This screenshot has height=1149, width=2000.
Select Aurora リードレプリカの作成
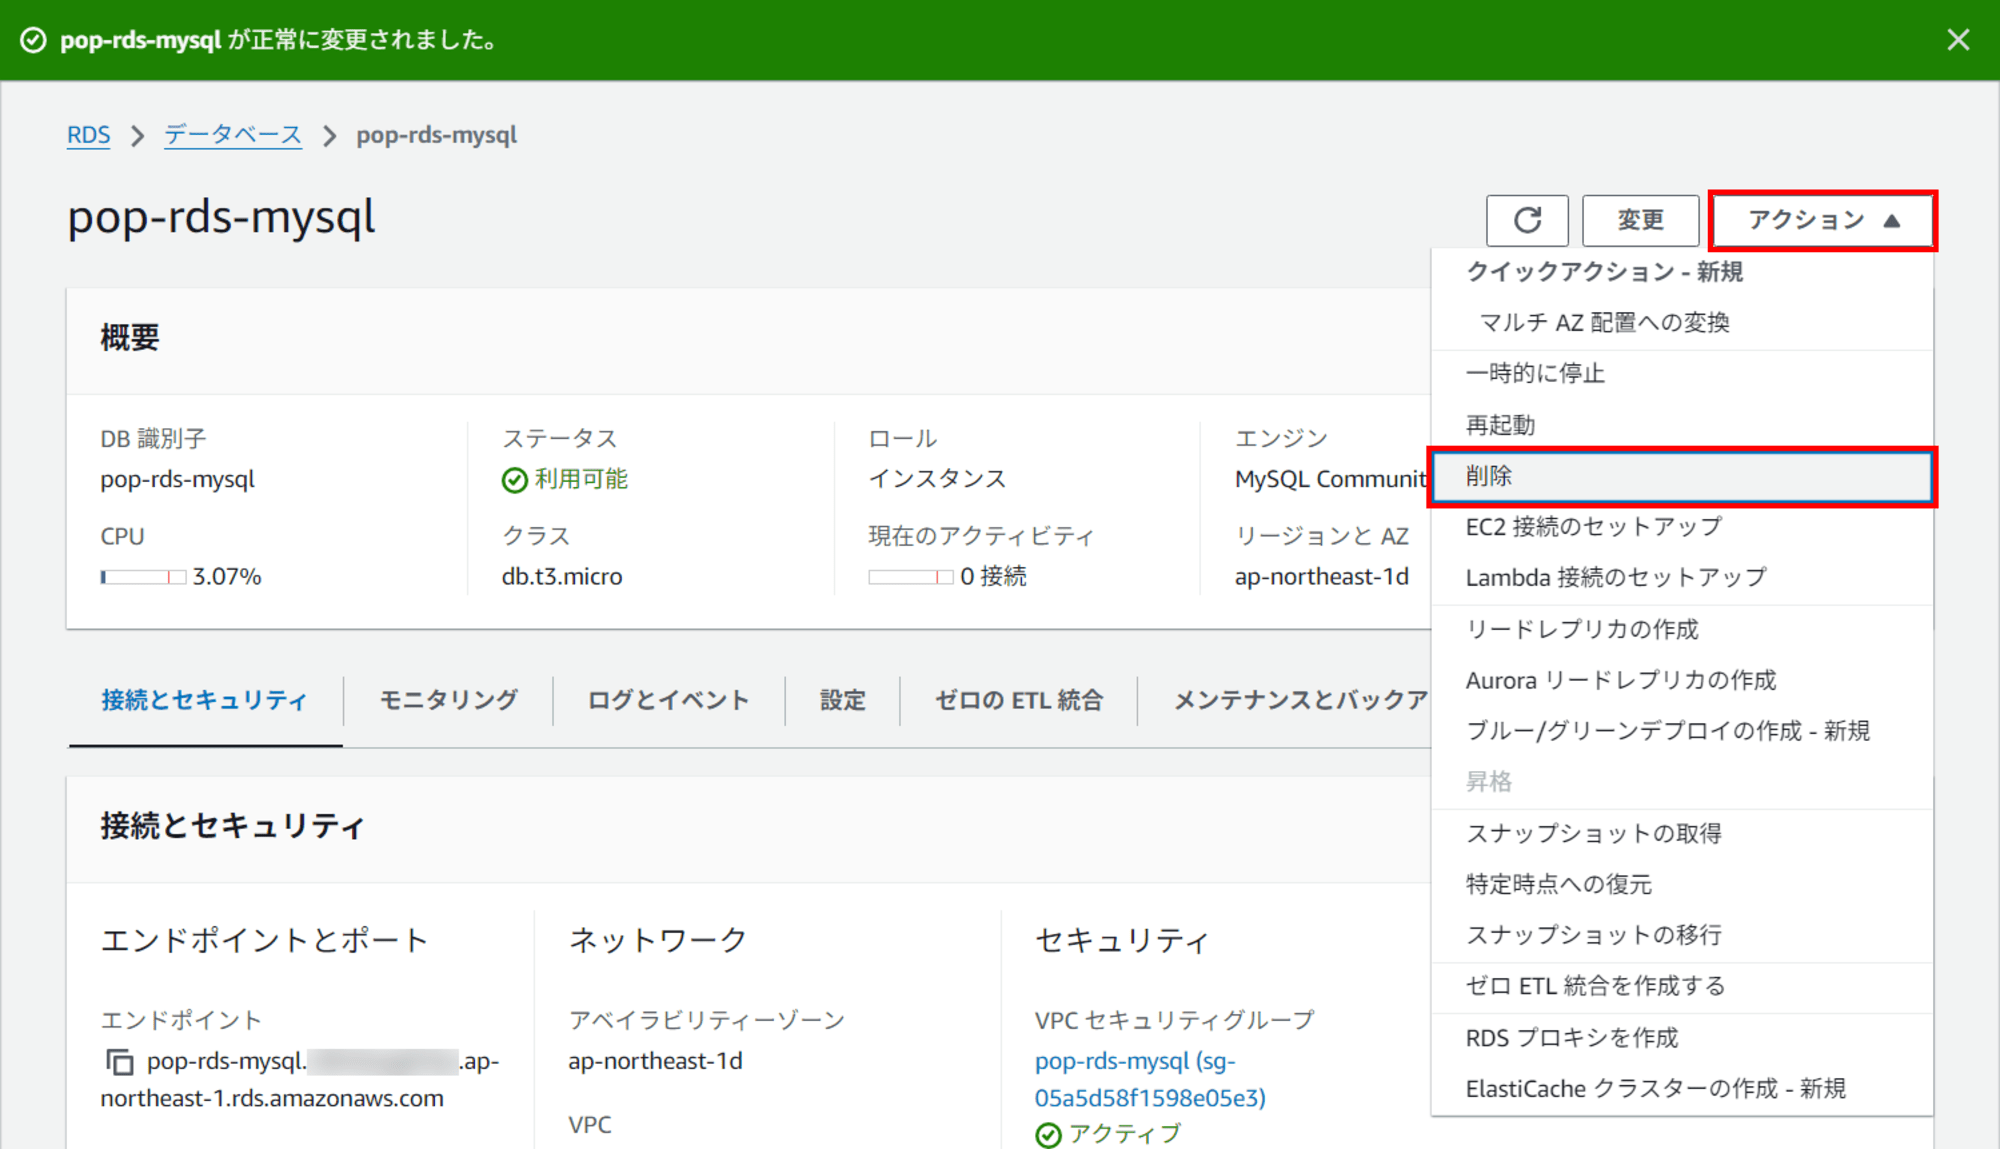tap(1682, 681)
